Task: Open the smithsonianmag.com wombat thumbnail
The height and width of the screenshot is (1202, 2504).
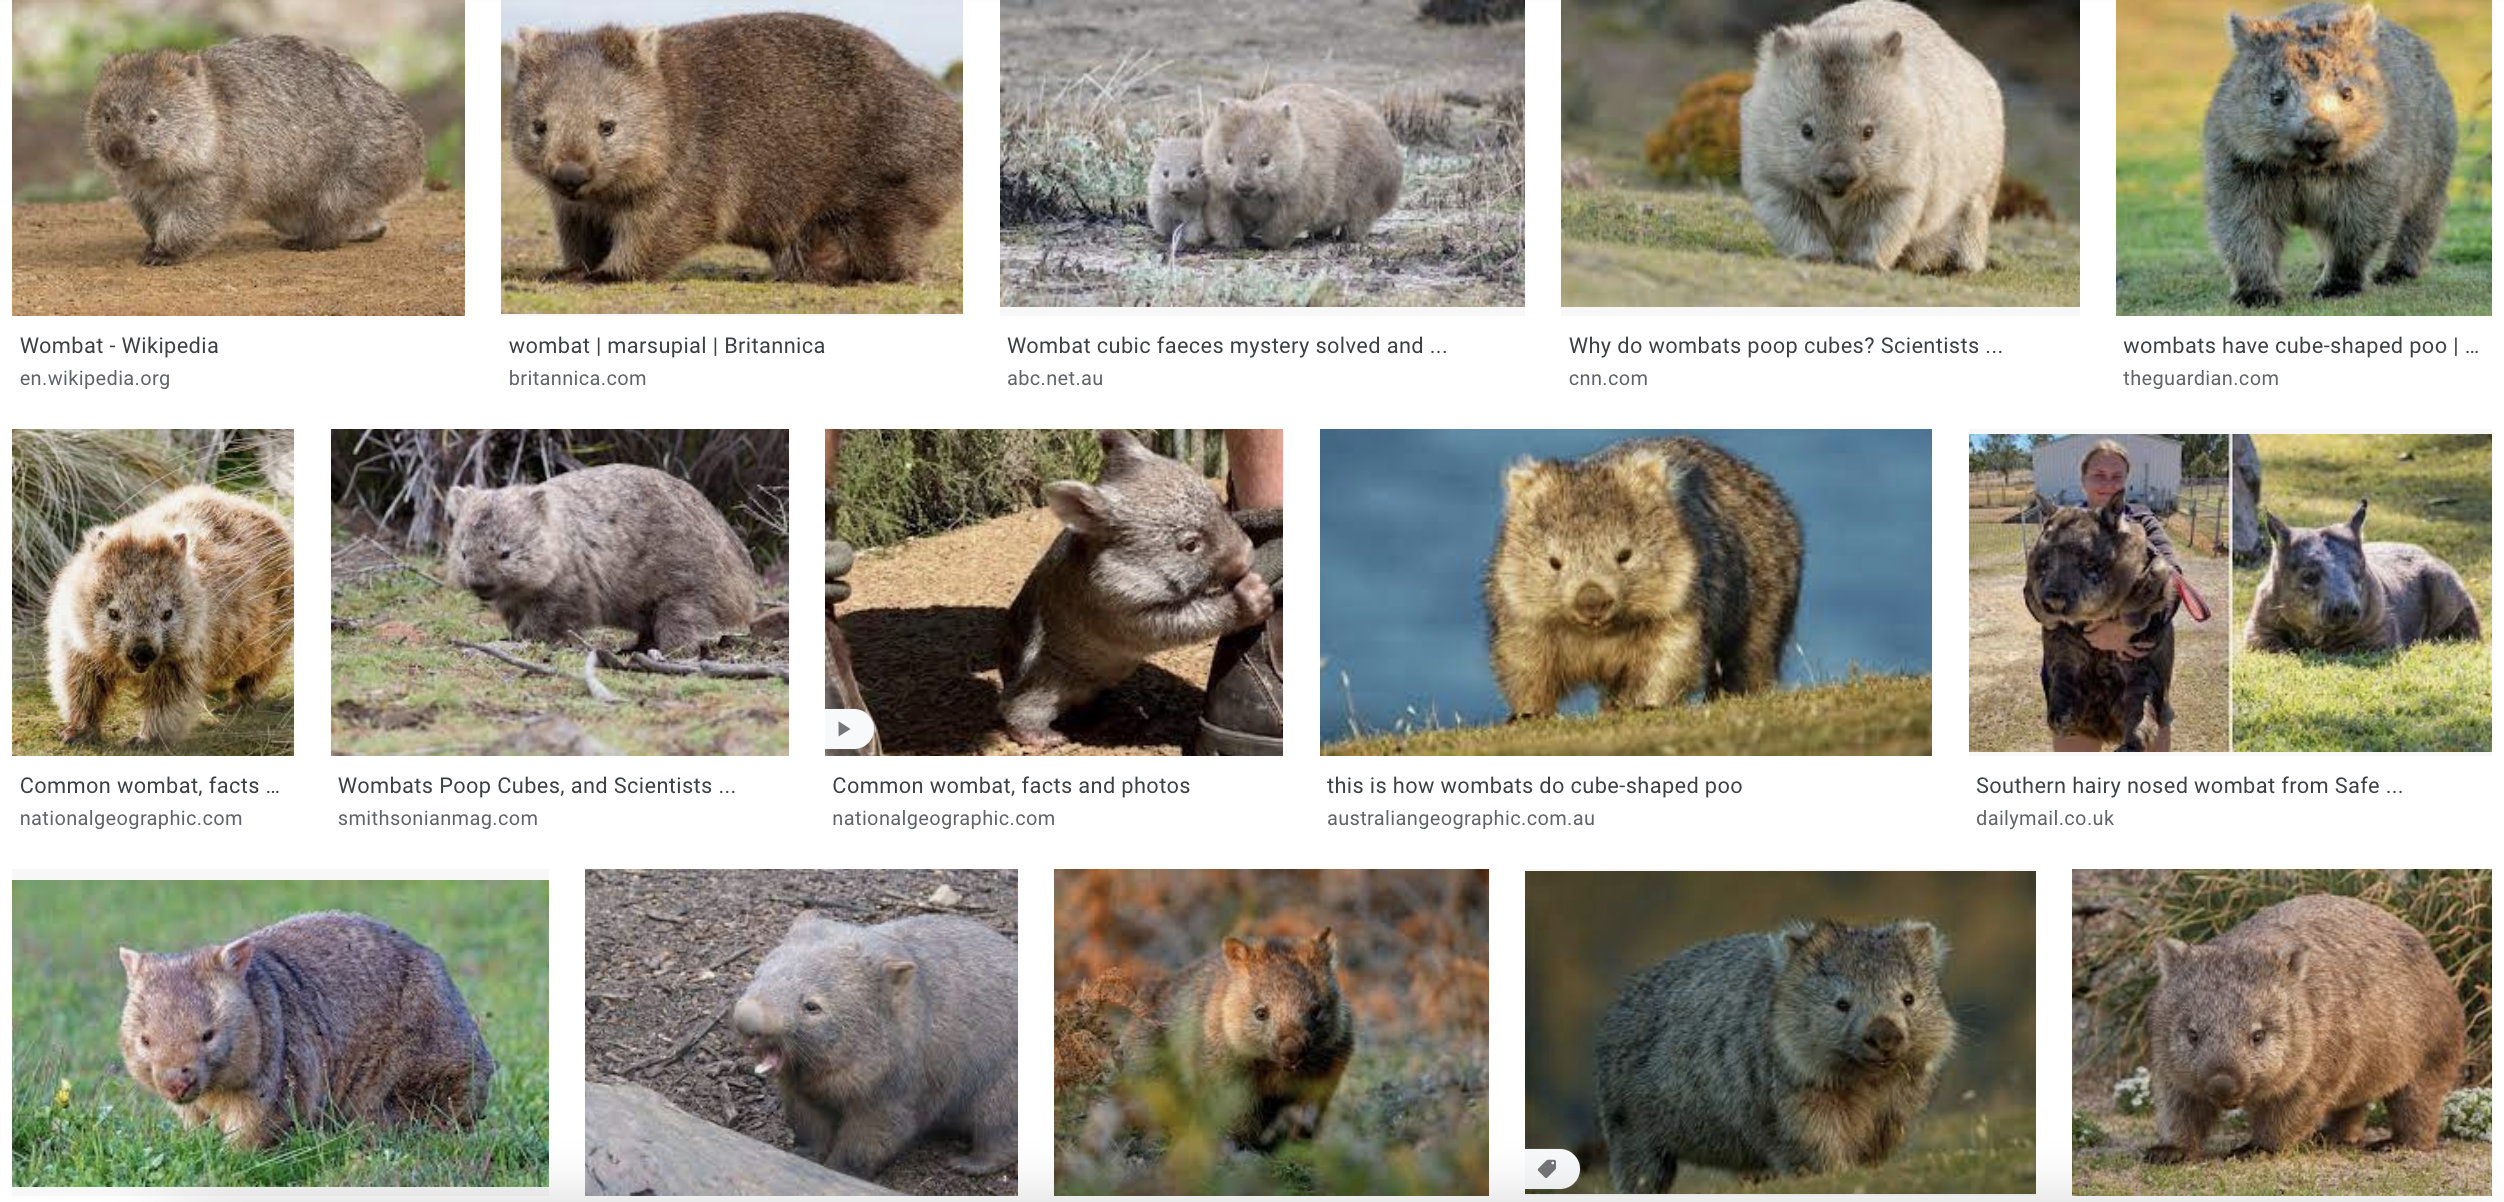Action: (560, 592)
